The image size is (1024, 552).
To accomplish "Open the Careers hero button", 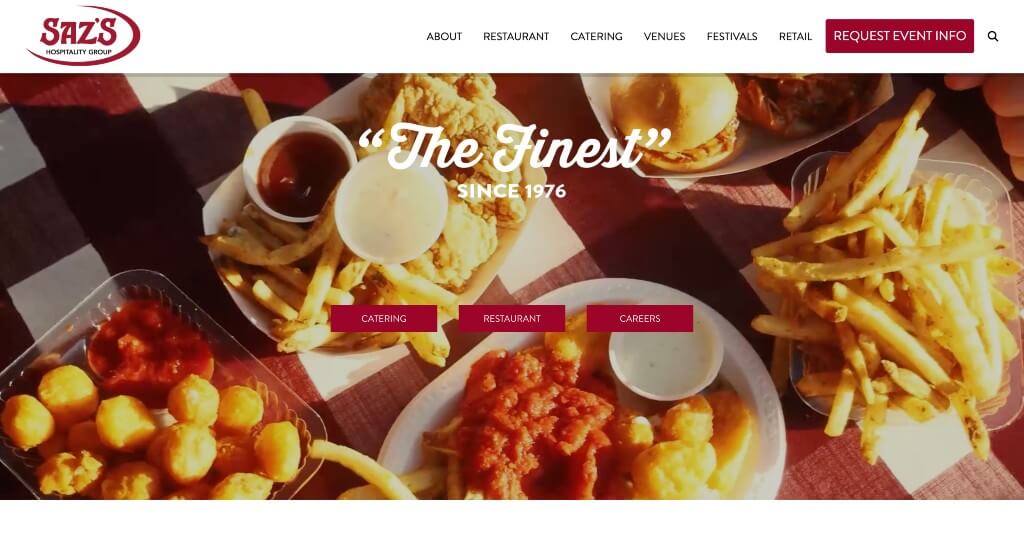I will (640, 318).
